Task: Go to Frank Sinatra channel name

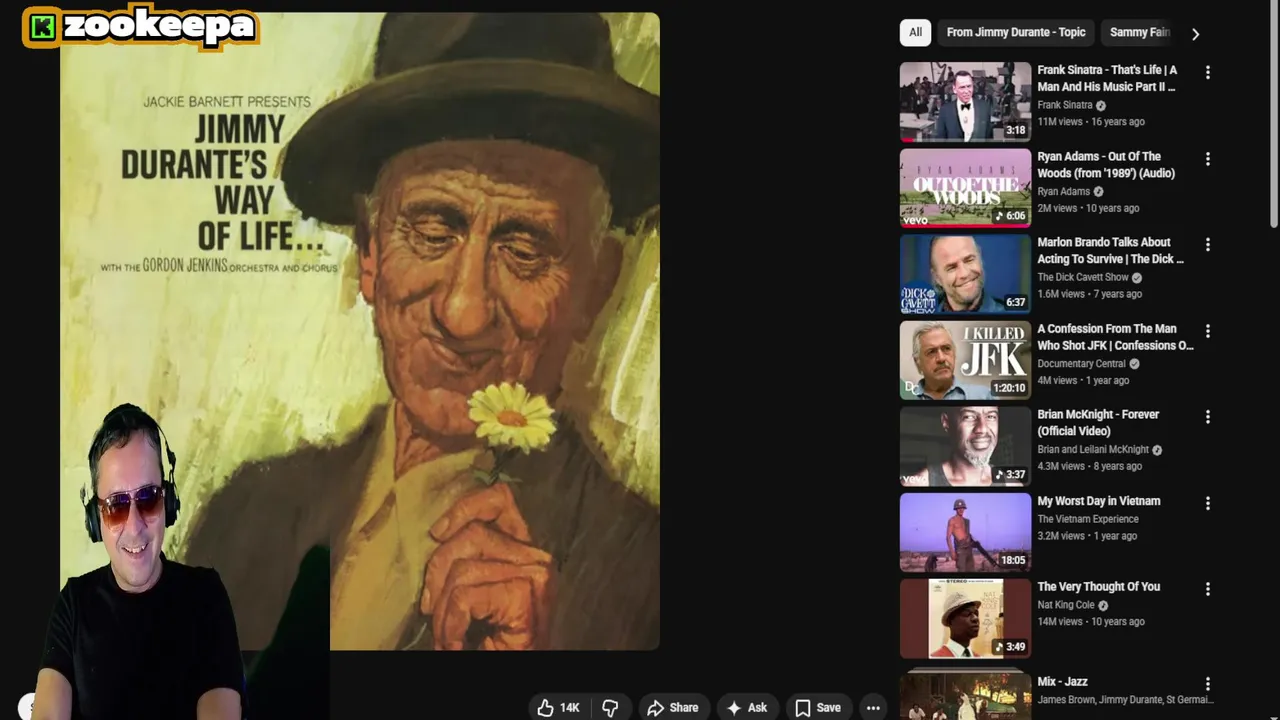Action: coord(1065,105)
